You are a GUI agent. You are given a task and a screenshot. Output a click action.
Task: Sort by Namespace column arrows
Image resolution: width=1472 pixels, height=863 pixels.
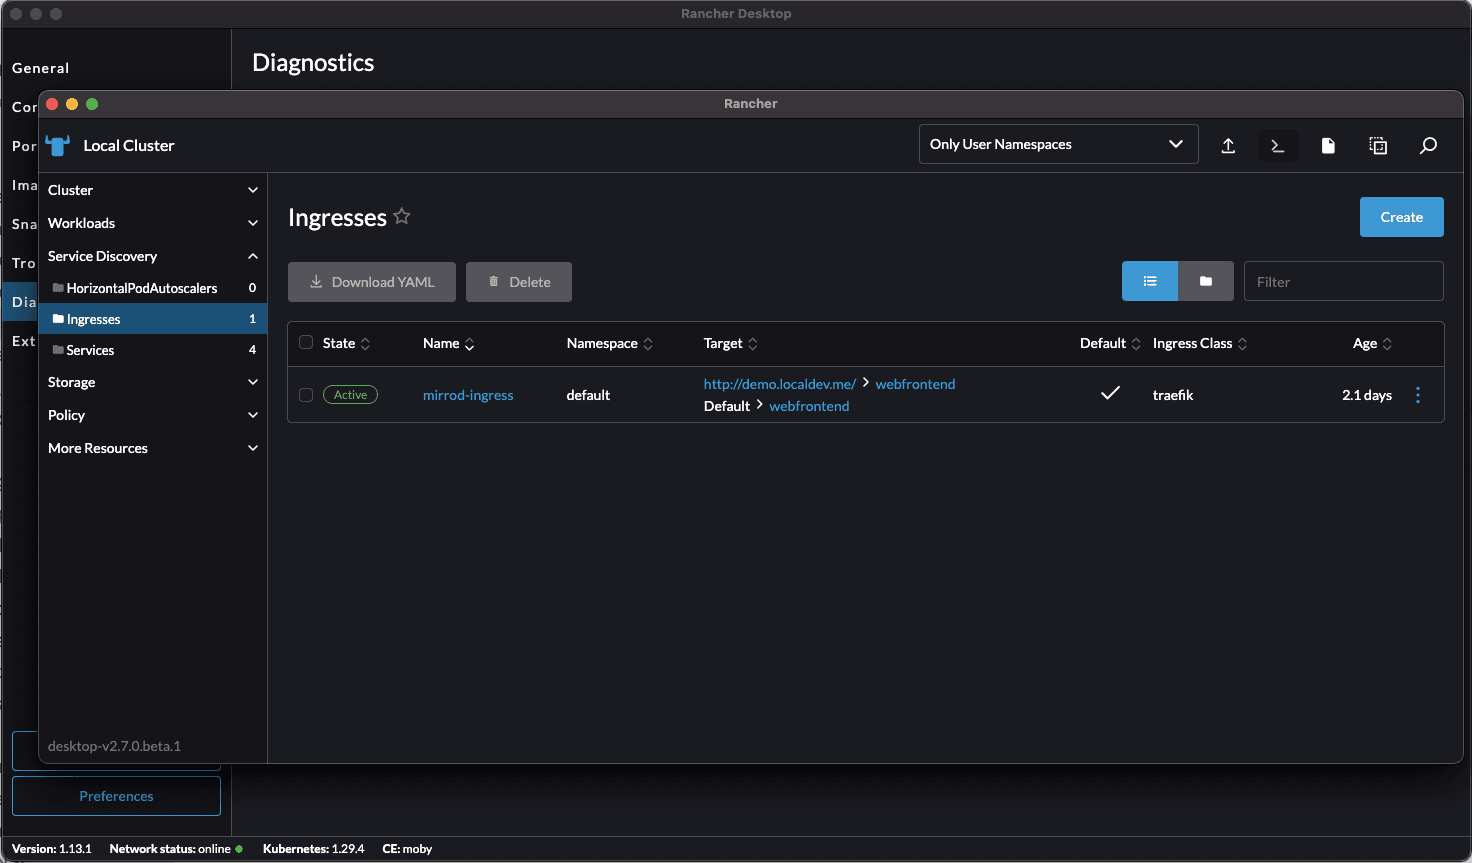coord(648,344)
